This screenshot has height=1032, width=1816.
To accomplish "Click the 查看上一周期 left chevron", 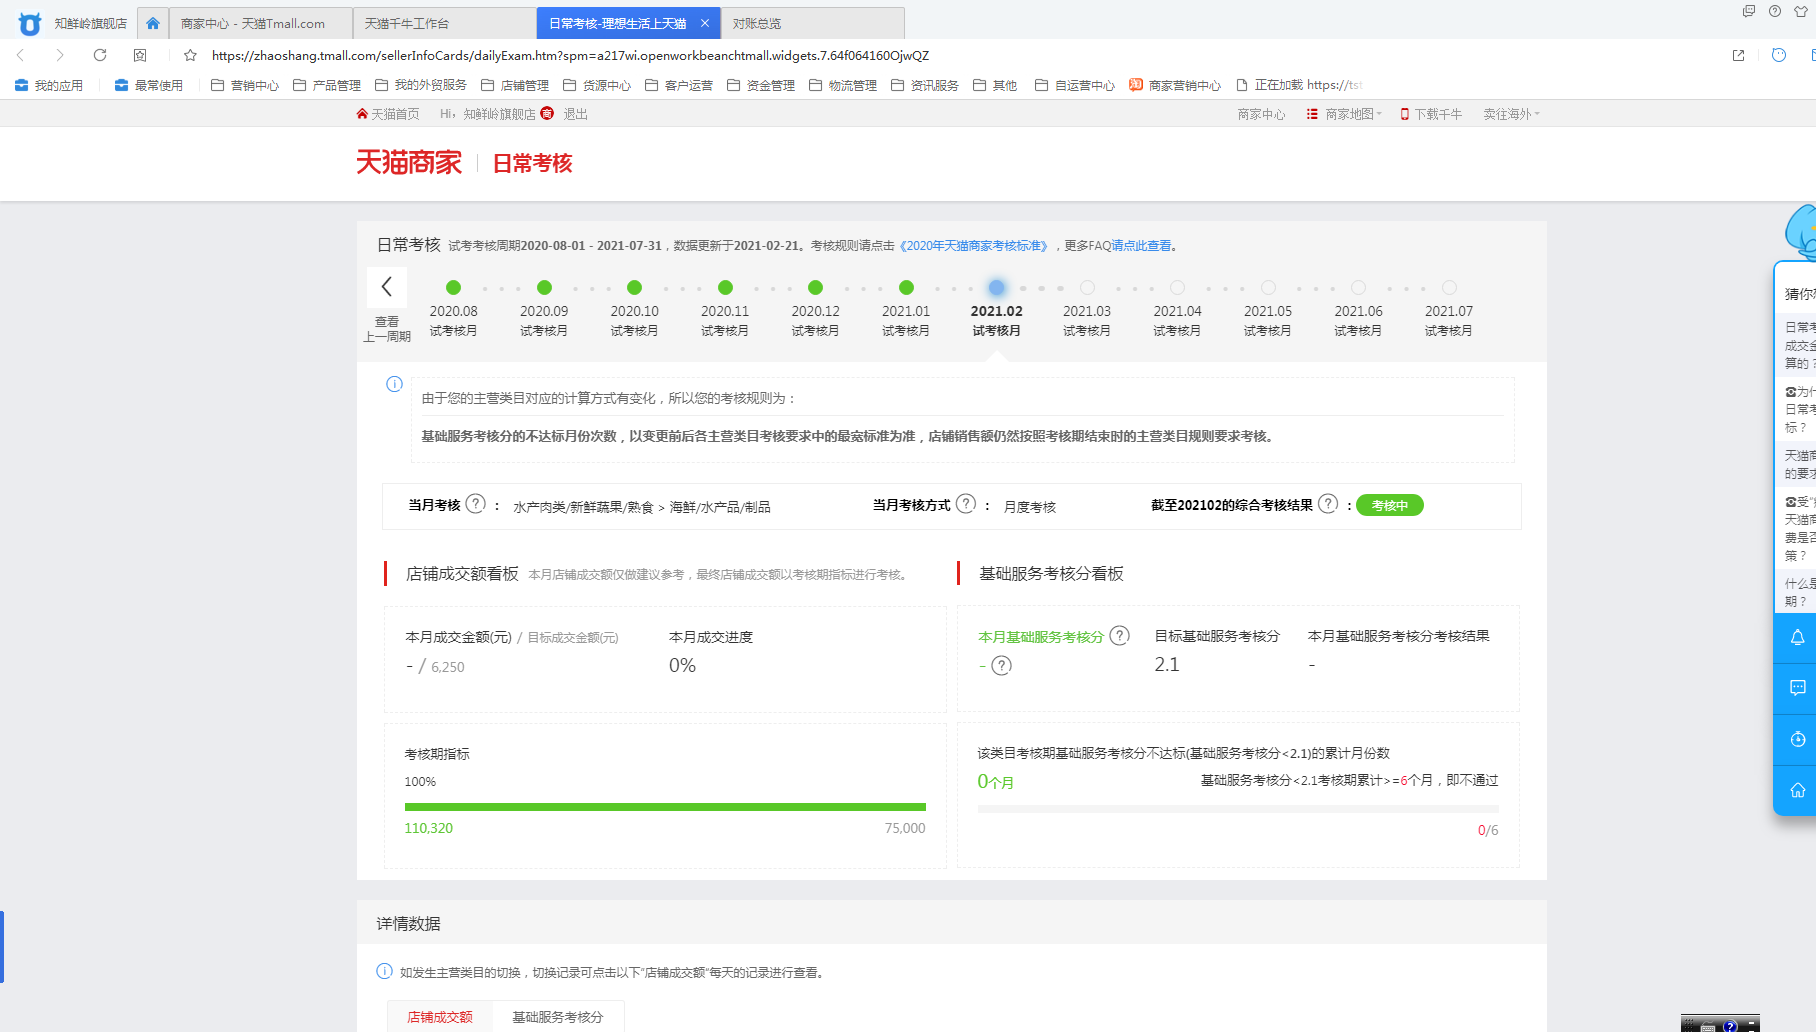I will [386, 288].
